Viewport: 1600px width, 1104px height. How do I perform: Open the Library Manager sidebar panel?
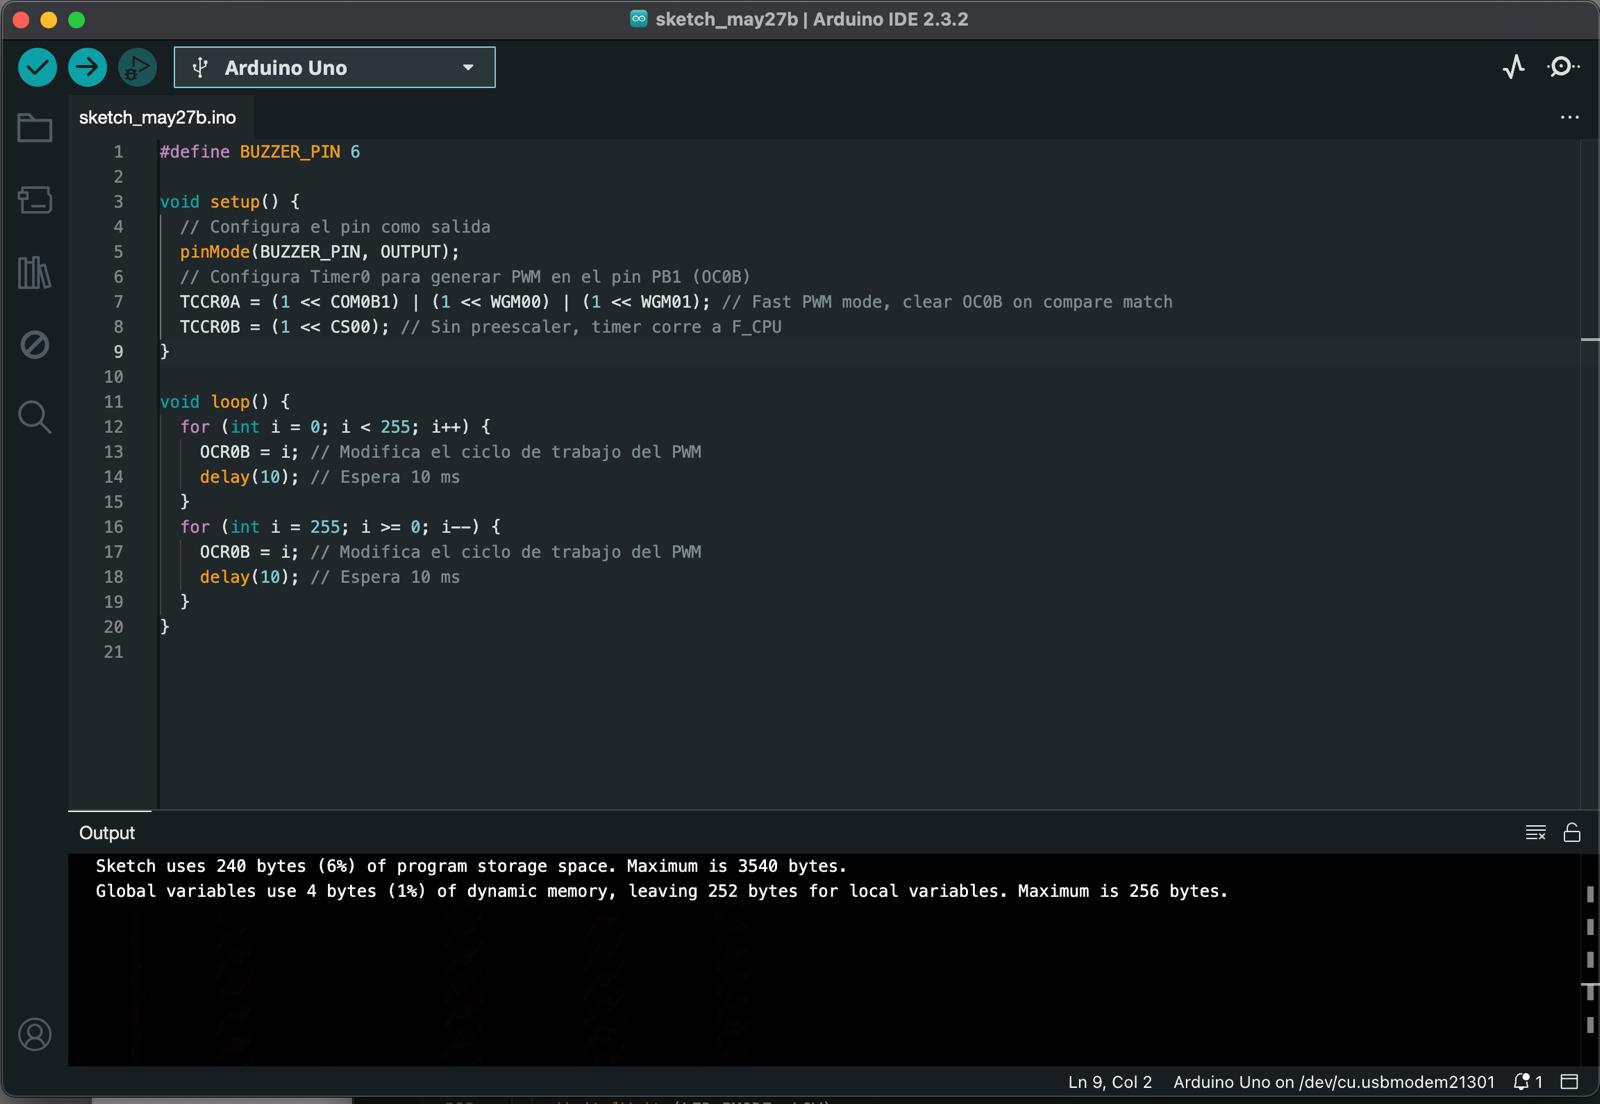tap(35, 272)
